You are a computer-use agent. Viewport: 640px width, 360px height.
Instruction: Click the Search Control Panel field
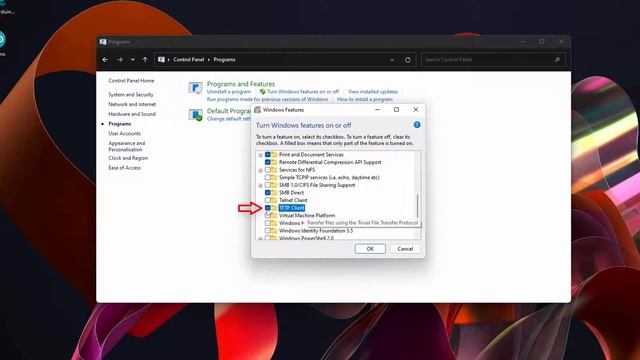tap(493, 60)
